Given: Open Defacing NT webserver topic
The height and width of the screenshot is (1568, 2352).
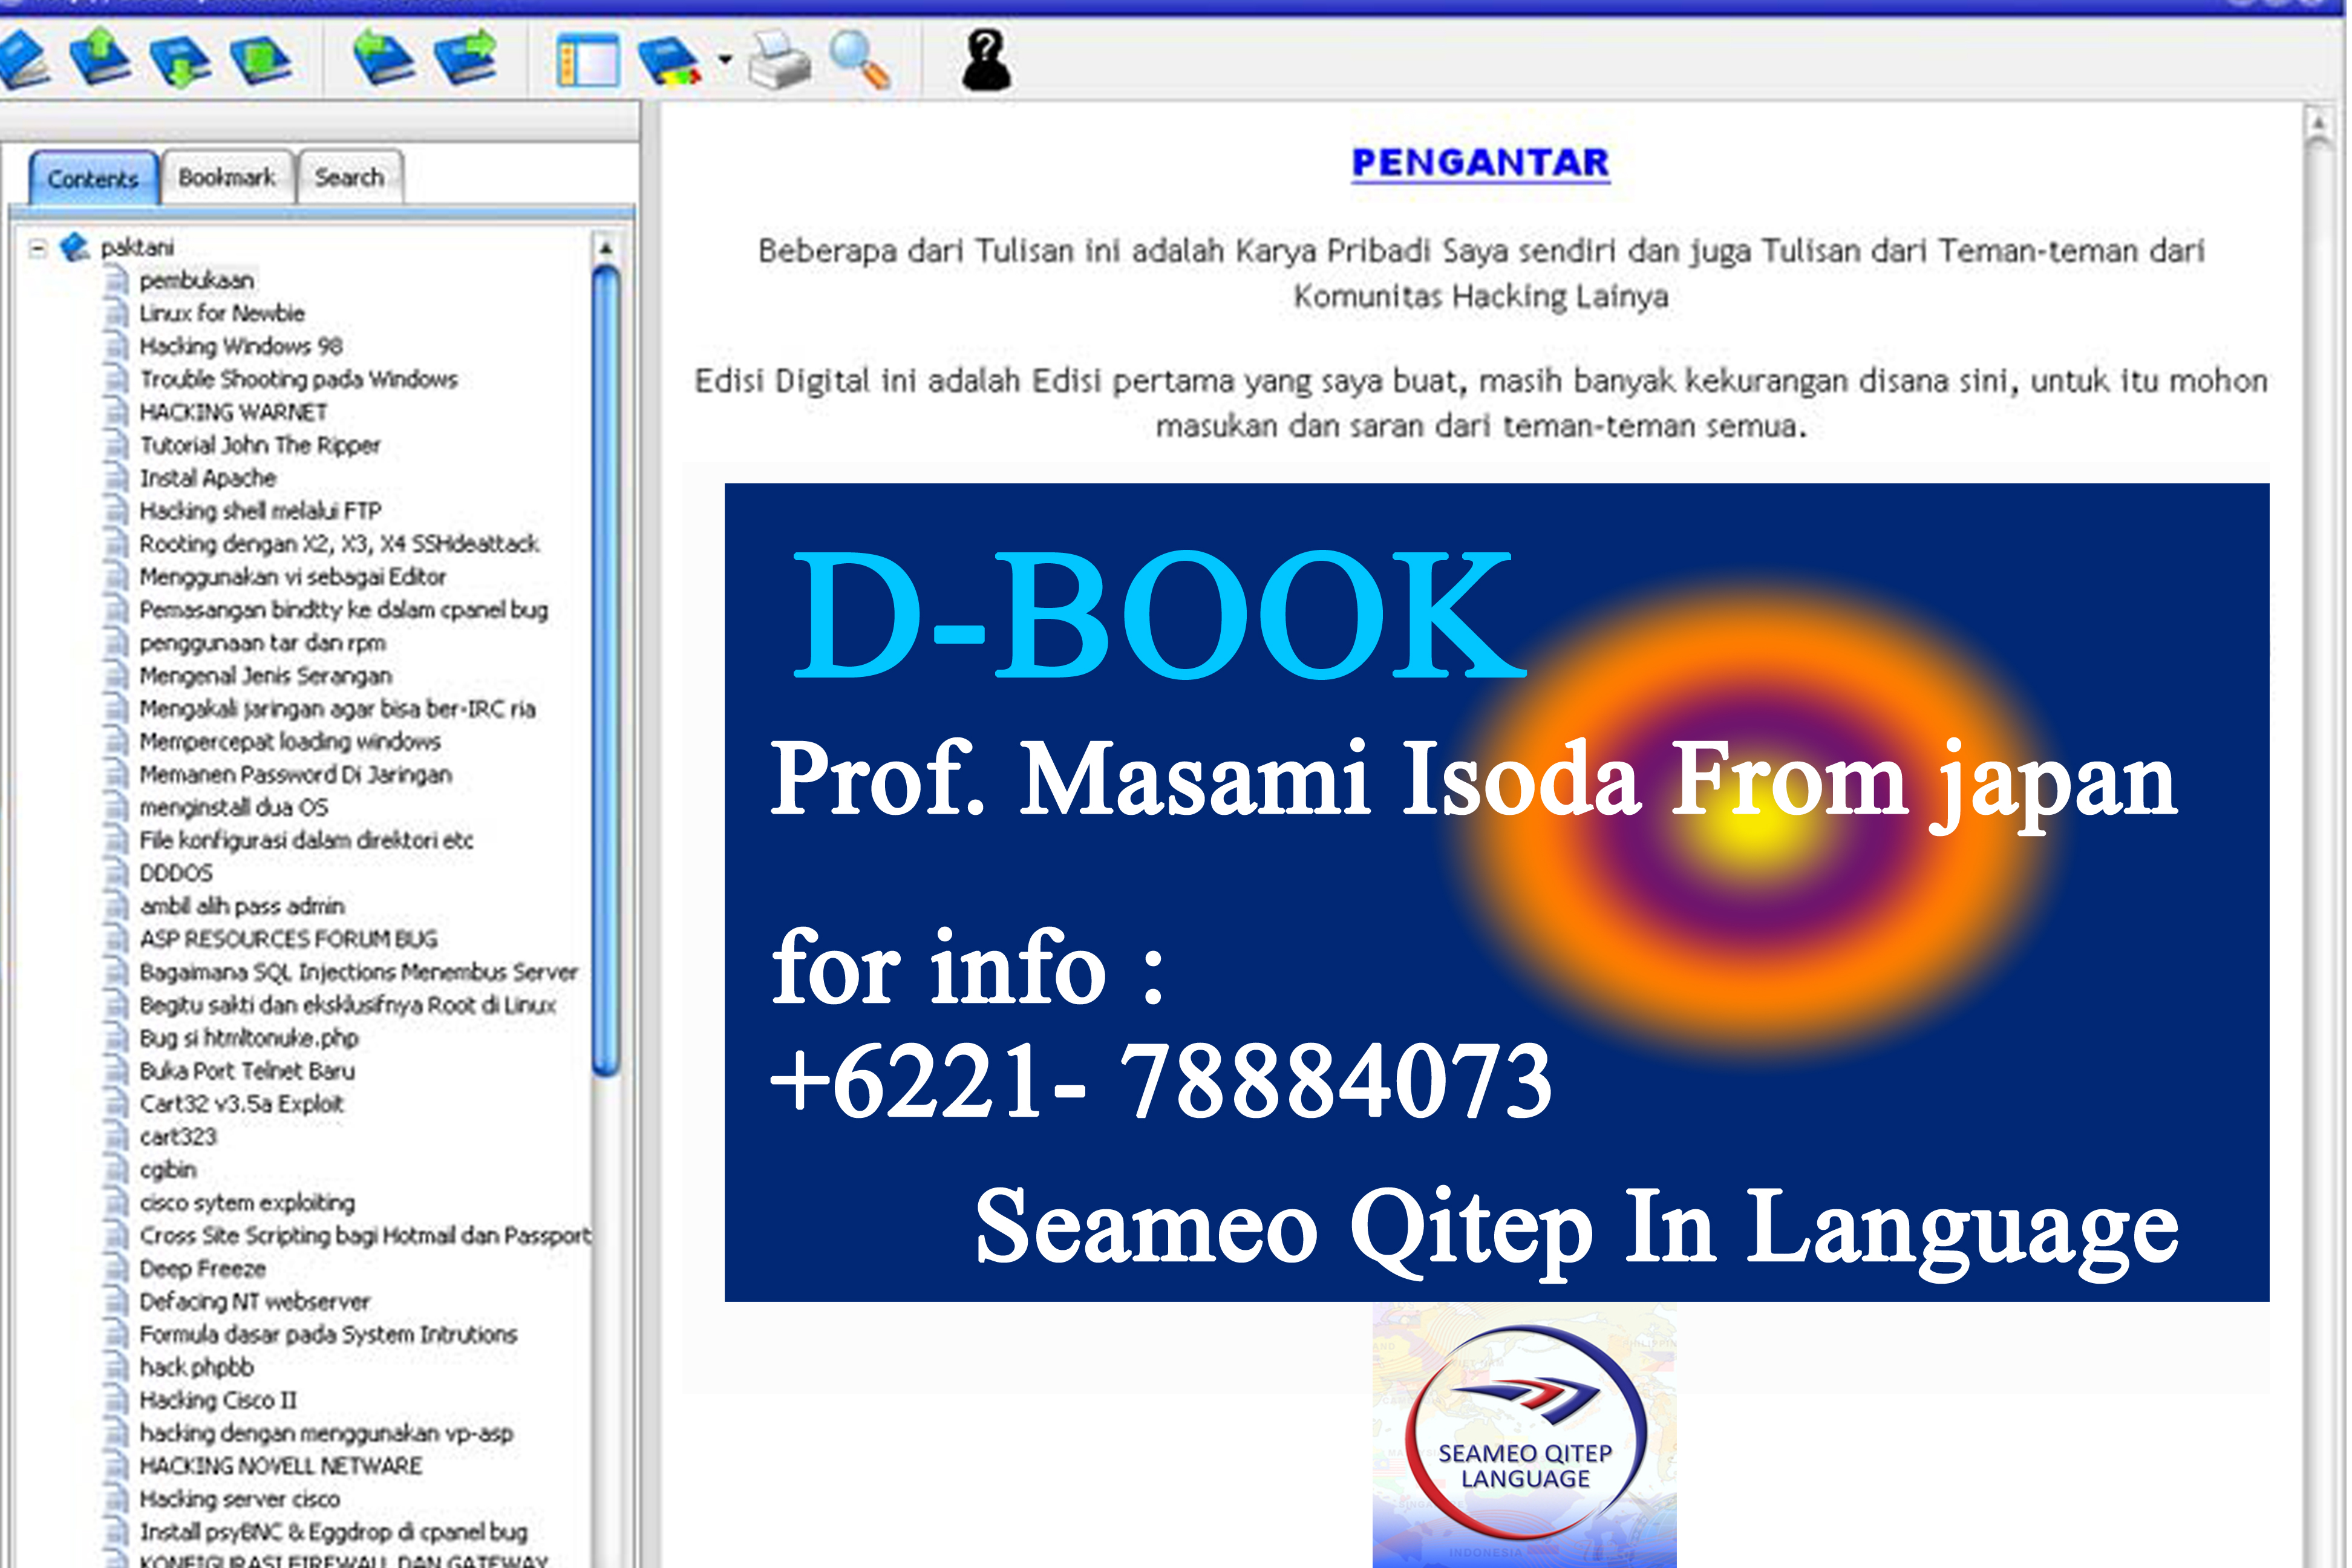Looking at the screenshot, I should point(254,1302).
